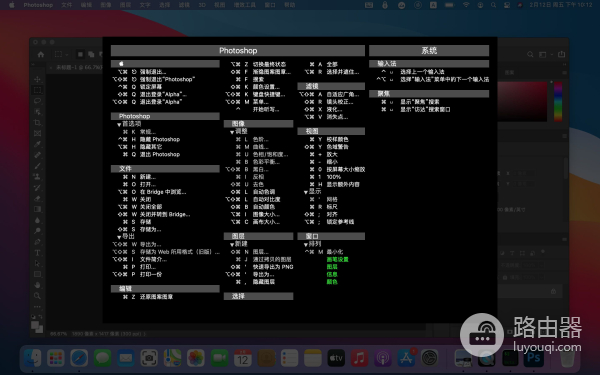Open App Store from the Dock
The width and height of the screenshot is (600, 375).
point(406,358)
